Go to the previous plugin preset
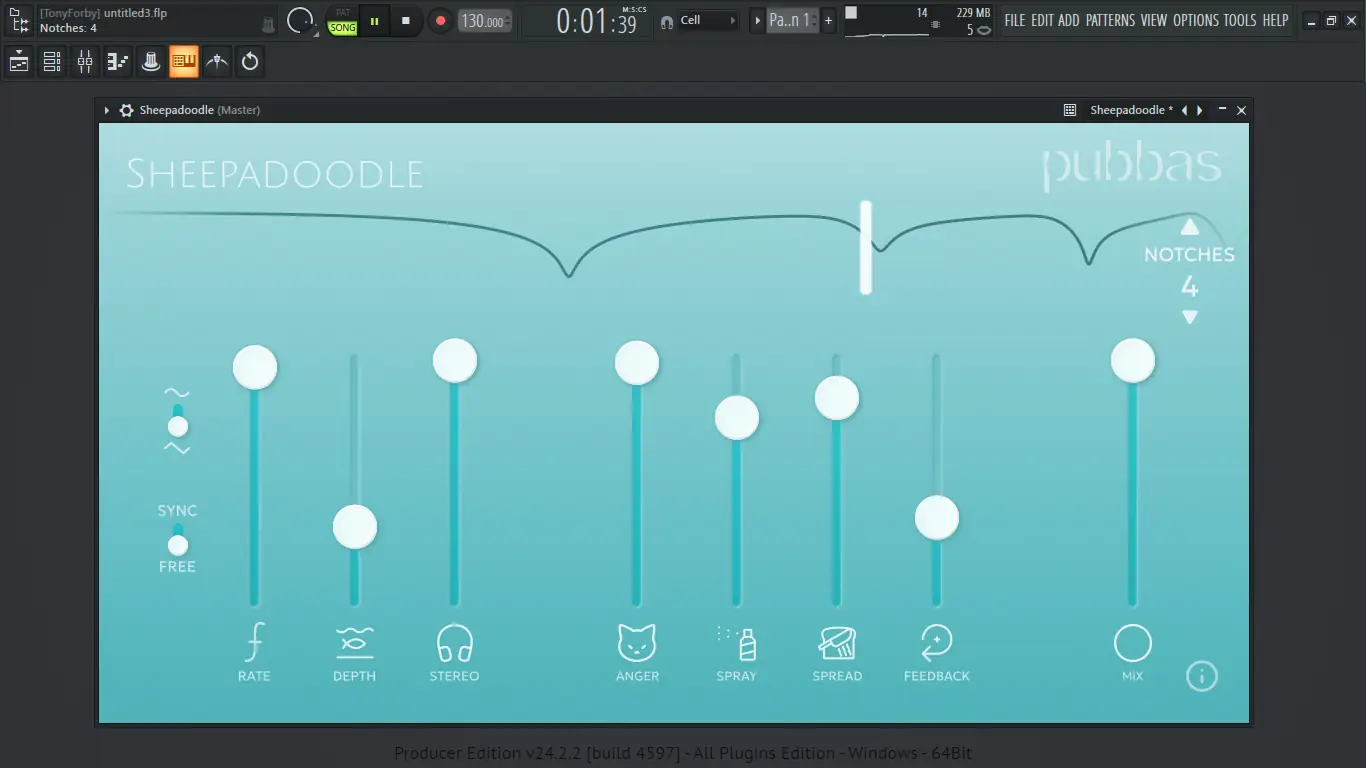1366x768 pixels. pos(1184,110)
